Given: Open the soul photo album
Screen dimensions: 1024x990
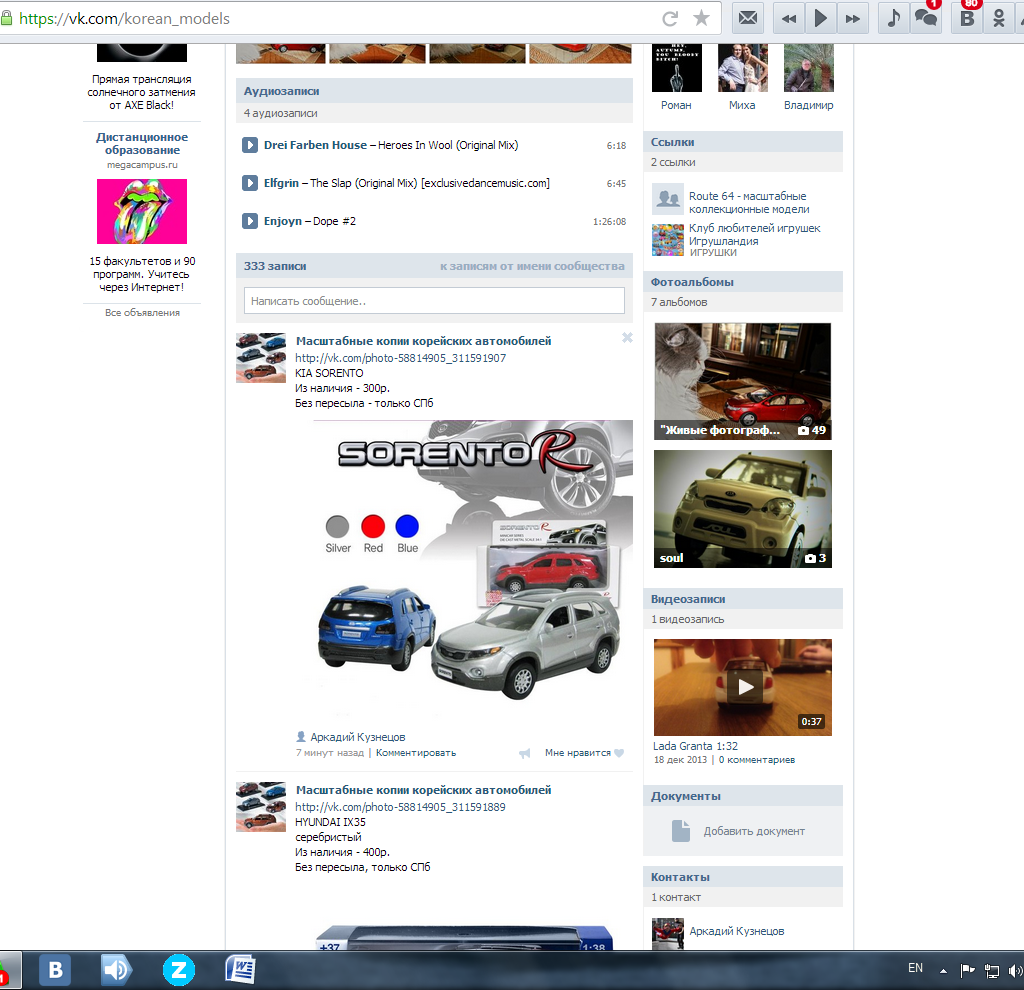Looking at the screenshot, I should (x=742, y=509).
